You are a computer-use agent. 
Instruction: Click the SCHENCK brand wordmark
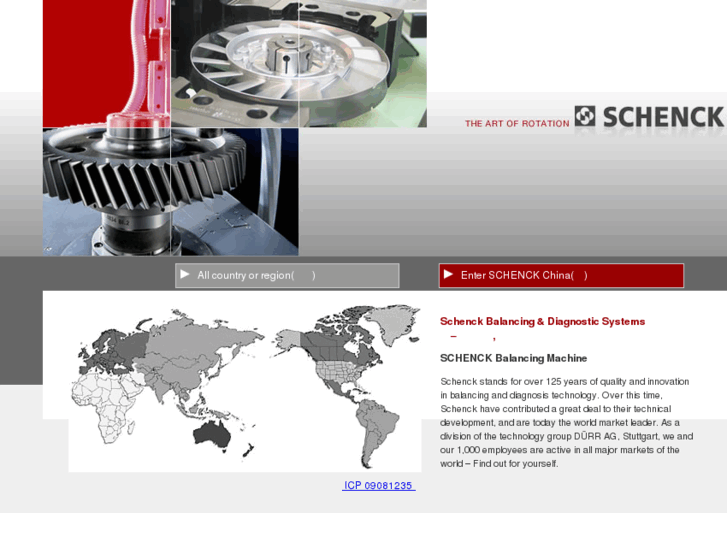pyautogui.click(x=663, y=116)
